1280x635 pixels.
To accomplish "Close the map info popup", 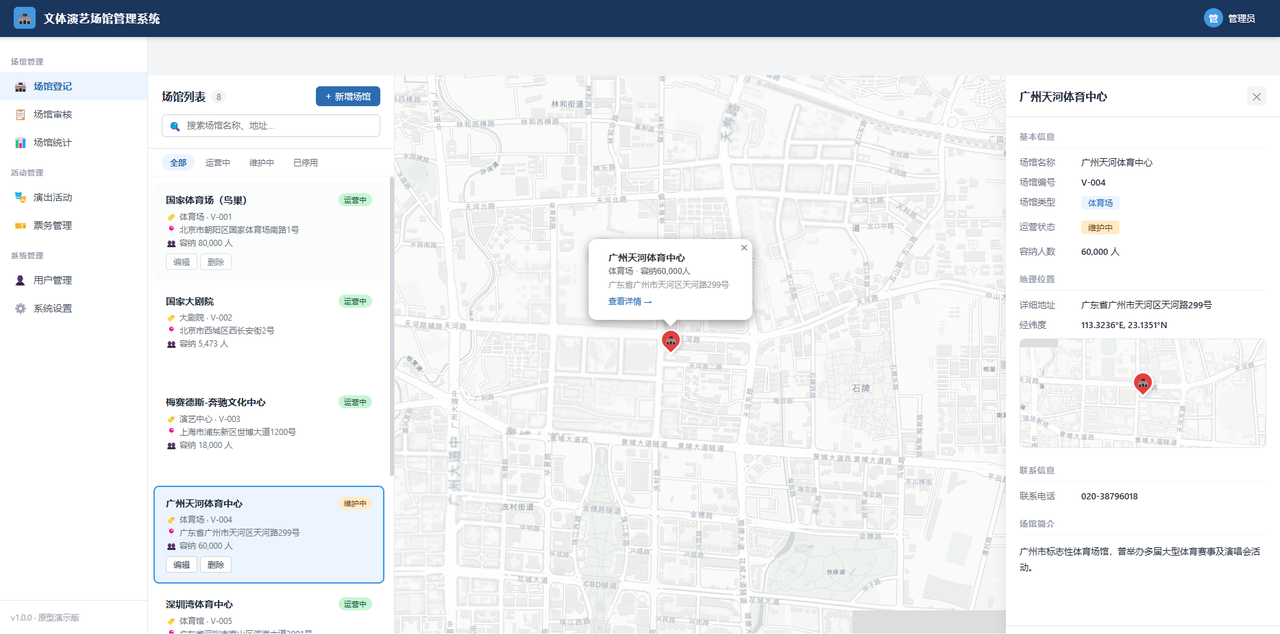I will pos(744,247).
